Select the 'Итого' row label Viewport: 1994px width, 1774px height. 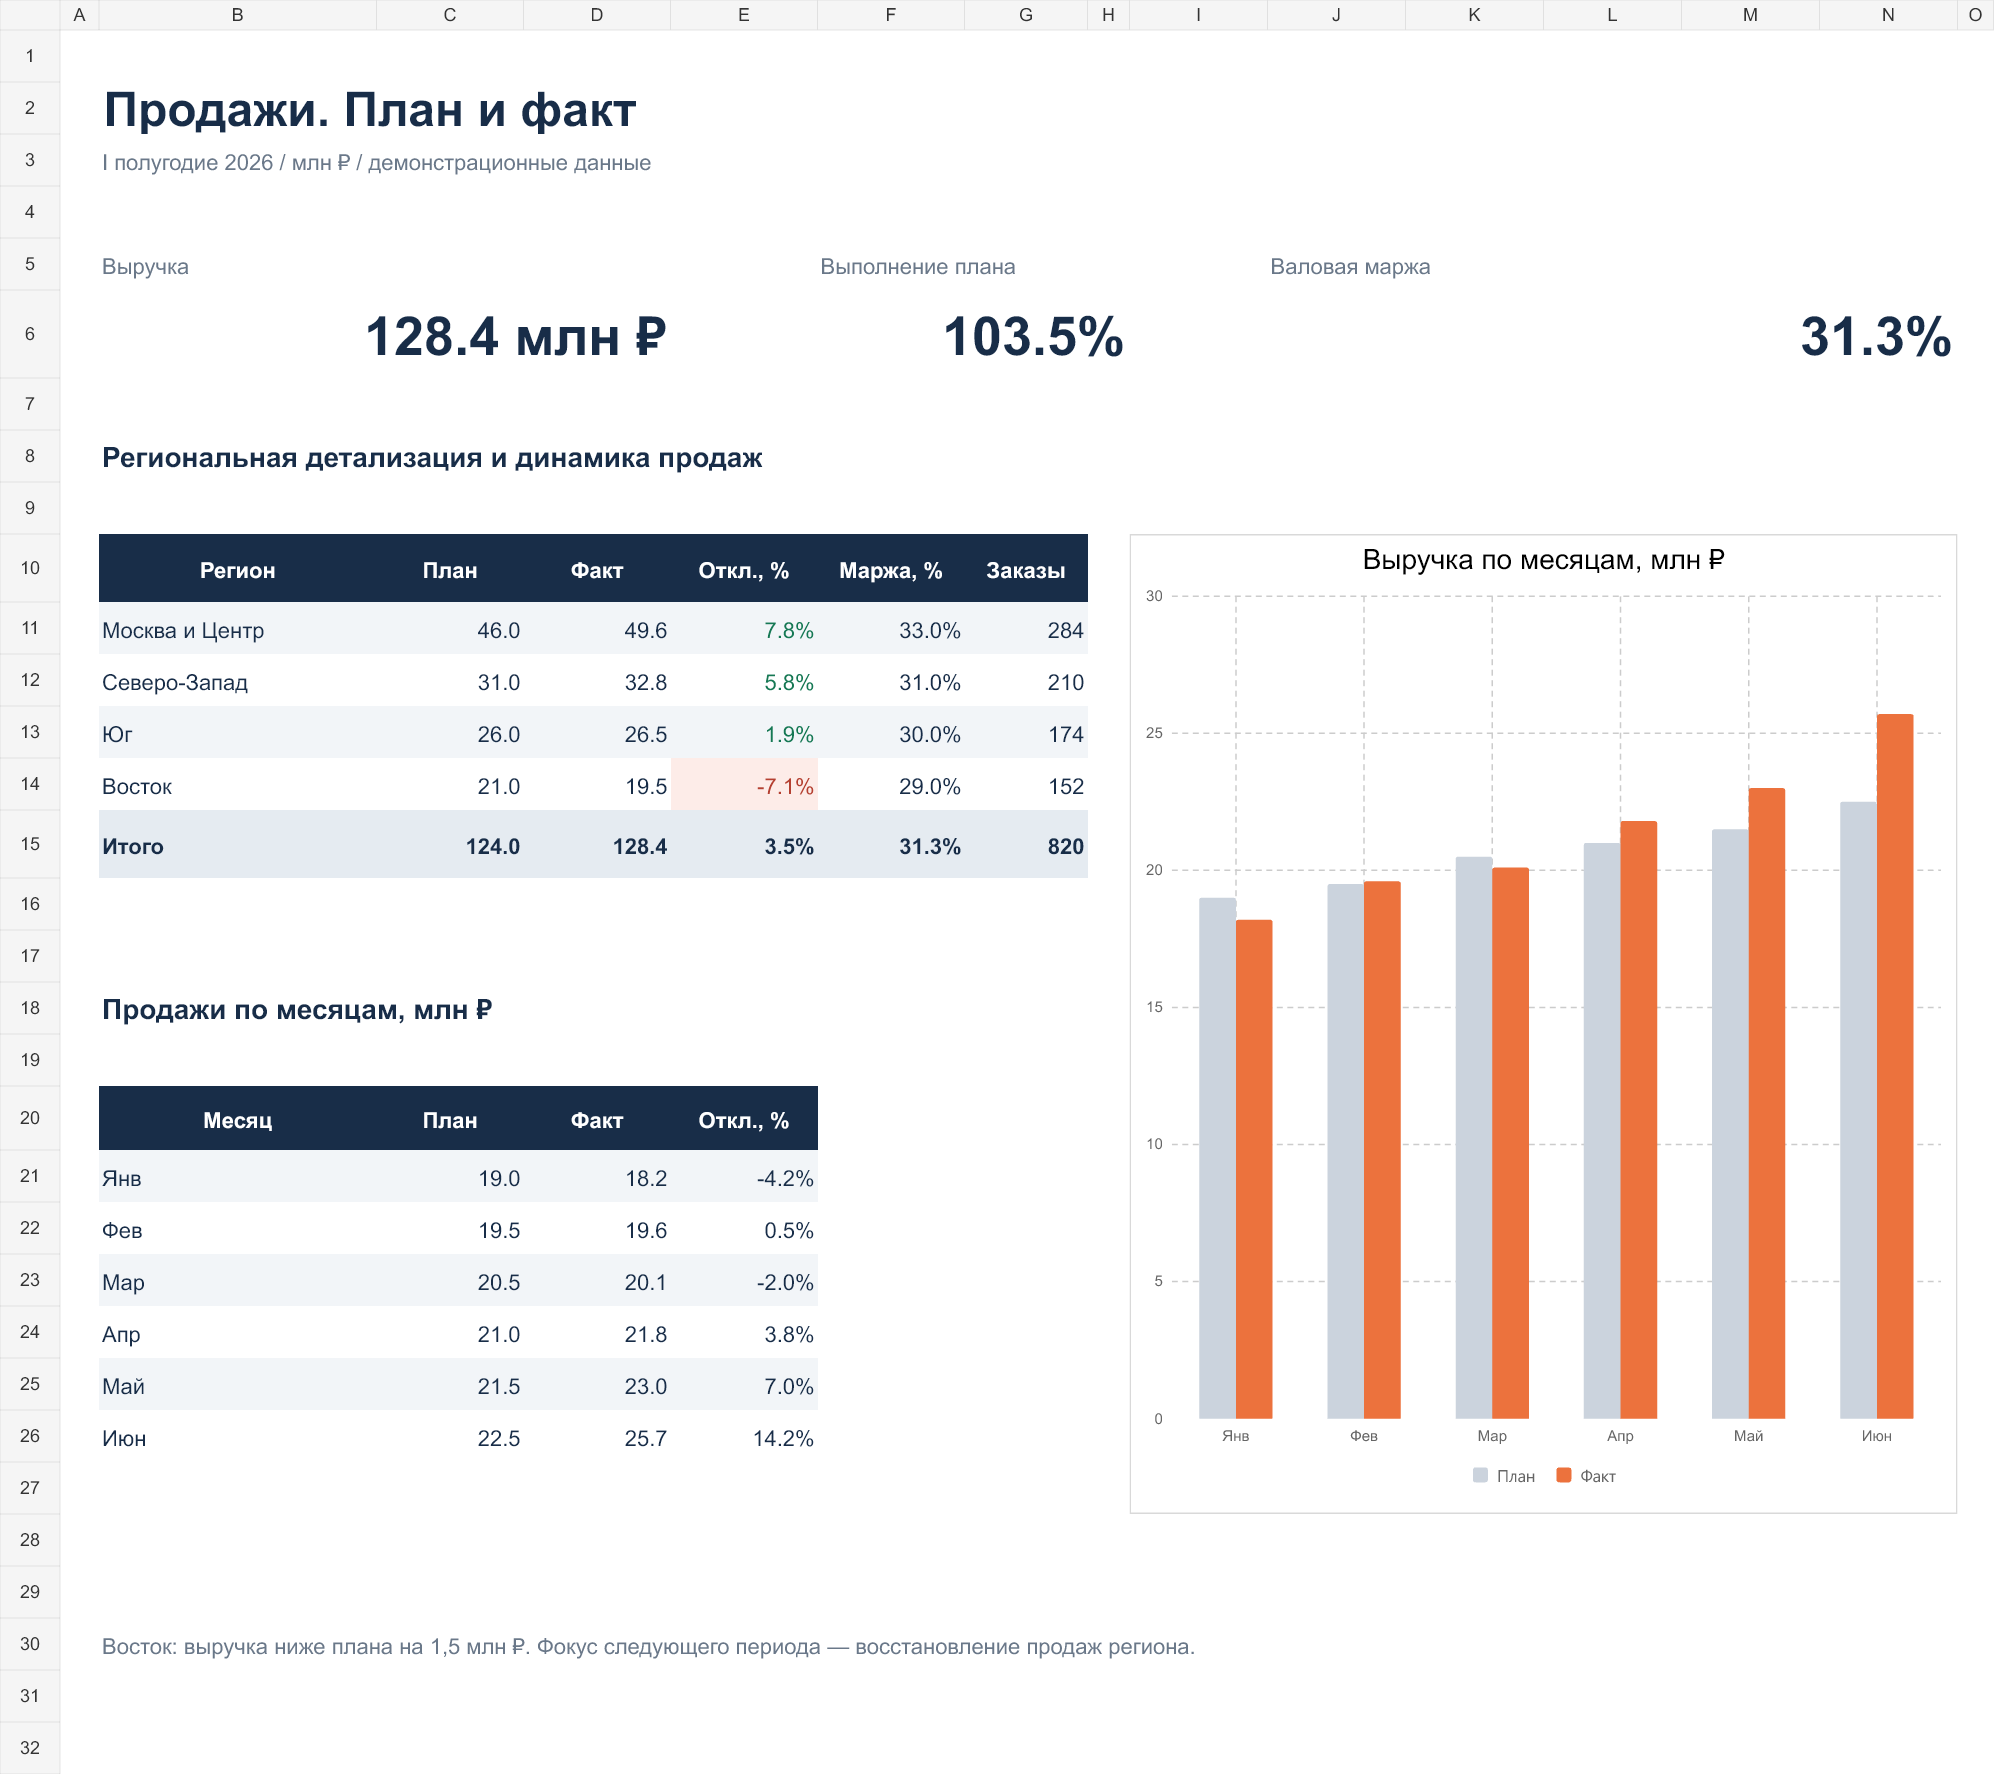(237, 846)
